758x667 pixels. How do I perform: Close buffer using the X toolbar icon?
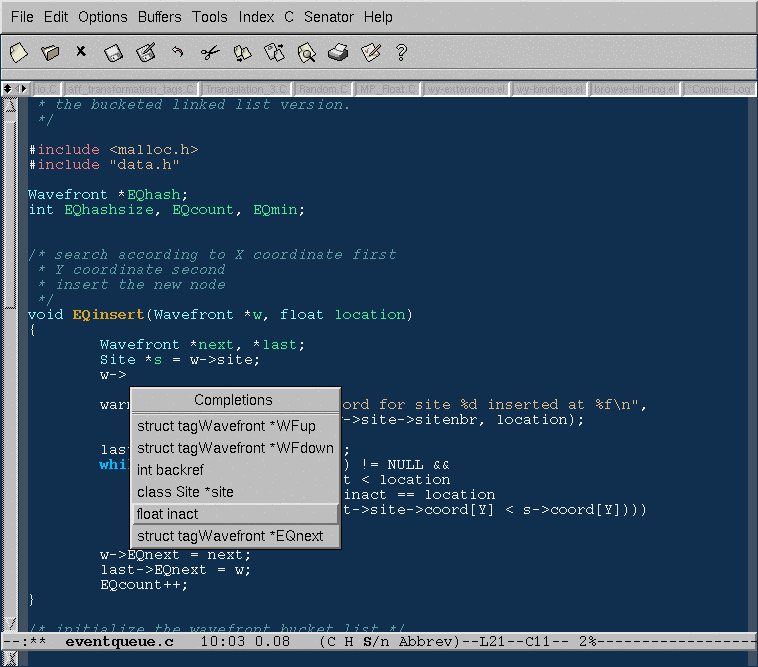click(x=81, y=52)
